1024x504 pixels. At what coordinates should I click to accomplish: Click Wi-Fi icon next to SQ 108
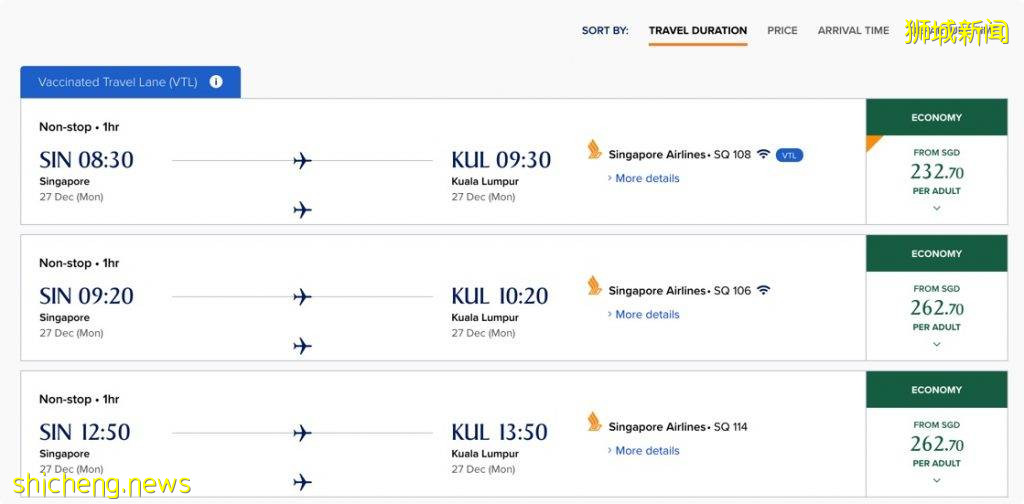point(763,155)
